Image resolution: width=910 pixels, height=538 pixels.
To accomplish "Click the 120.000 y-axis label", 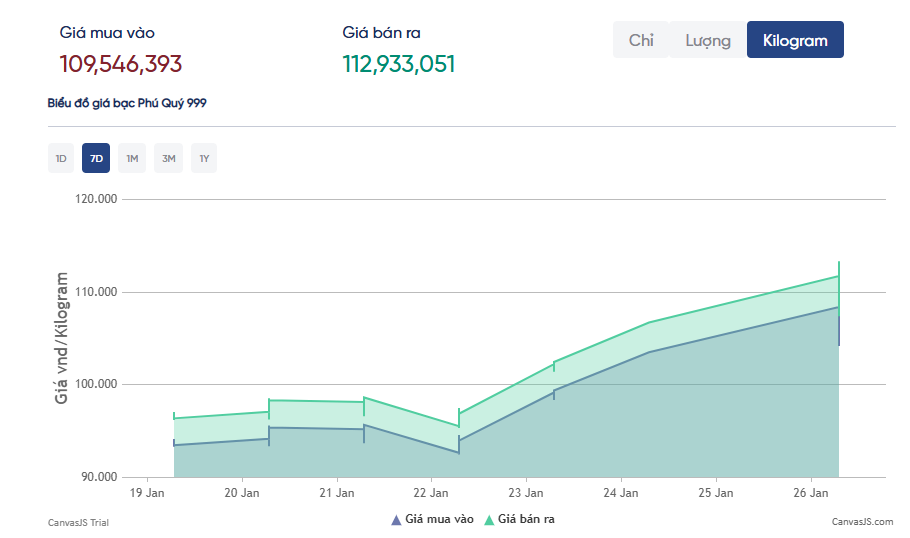I will pos(97,199).
